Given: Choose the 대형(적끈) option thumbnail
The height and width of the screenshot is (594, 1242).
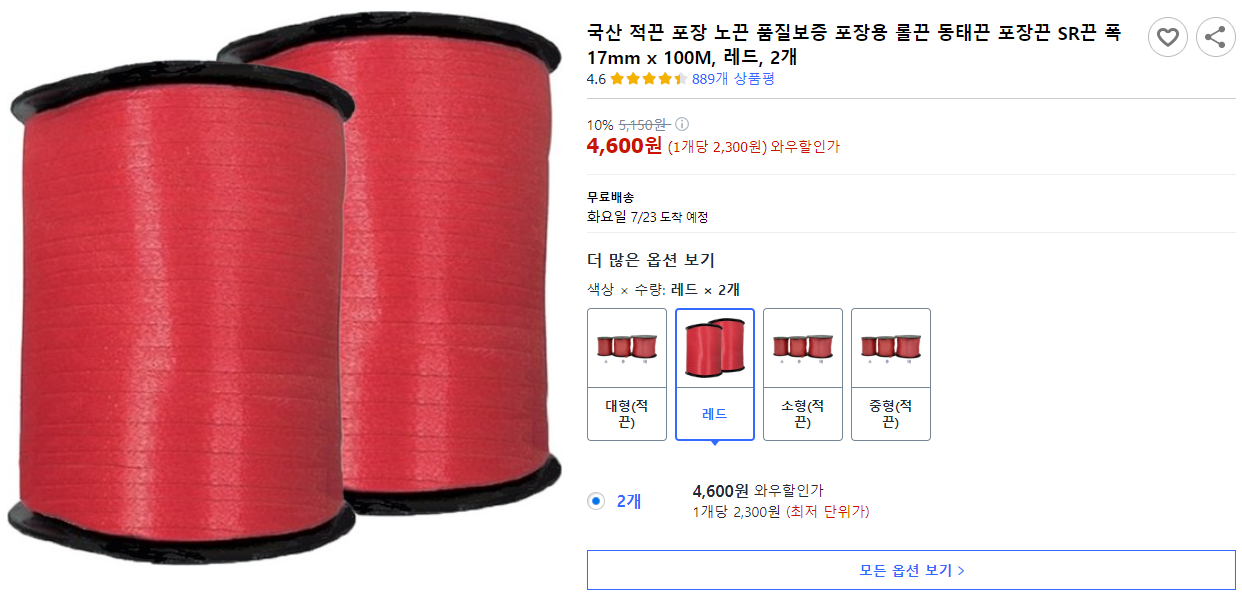Looking at the screenshot, I should pyautogui.click(x=627, y=374).
